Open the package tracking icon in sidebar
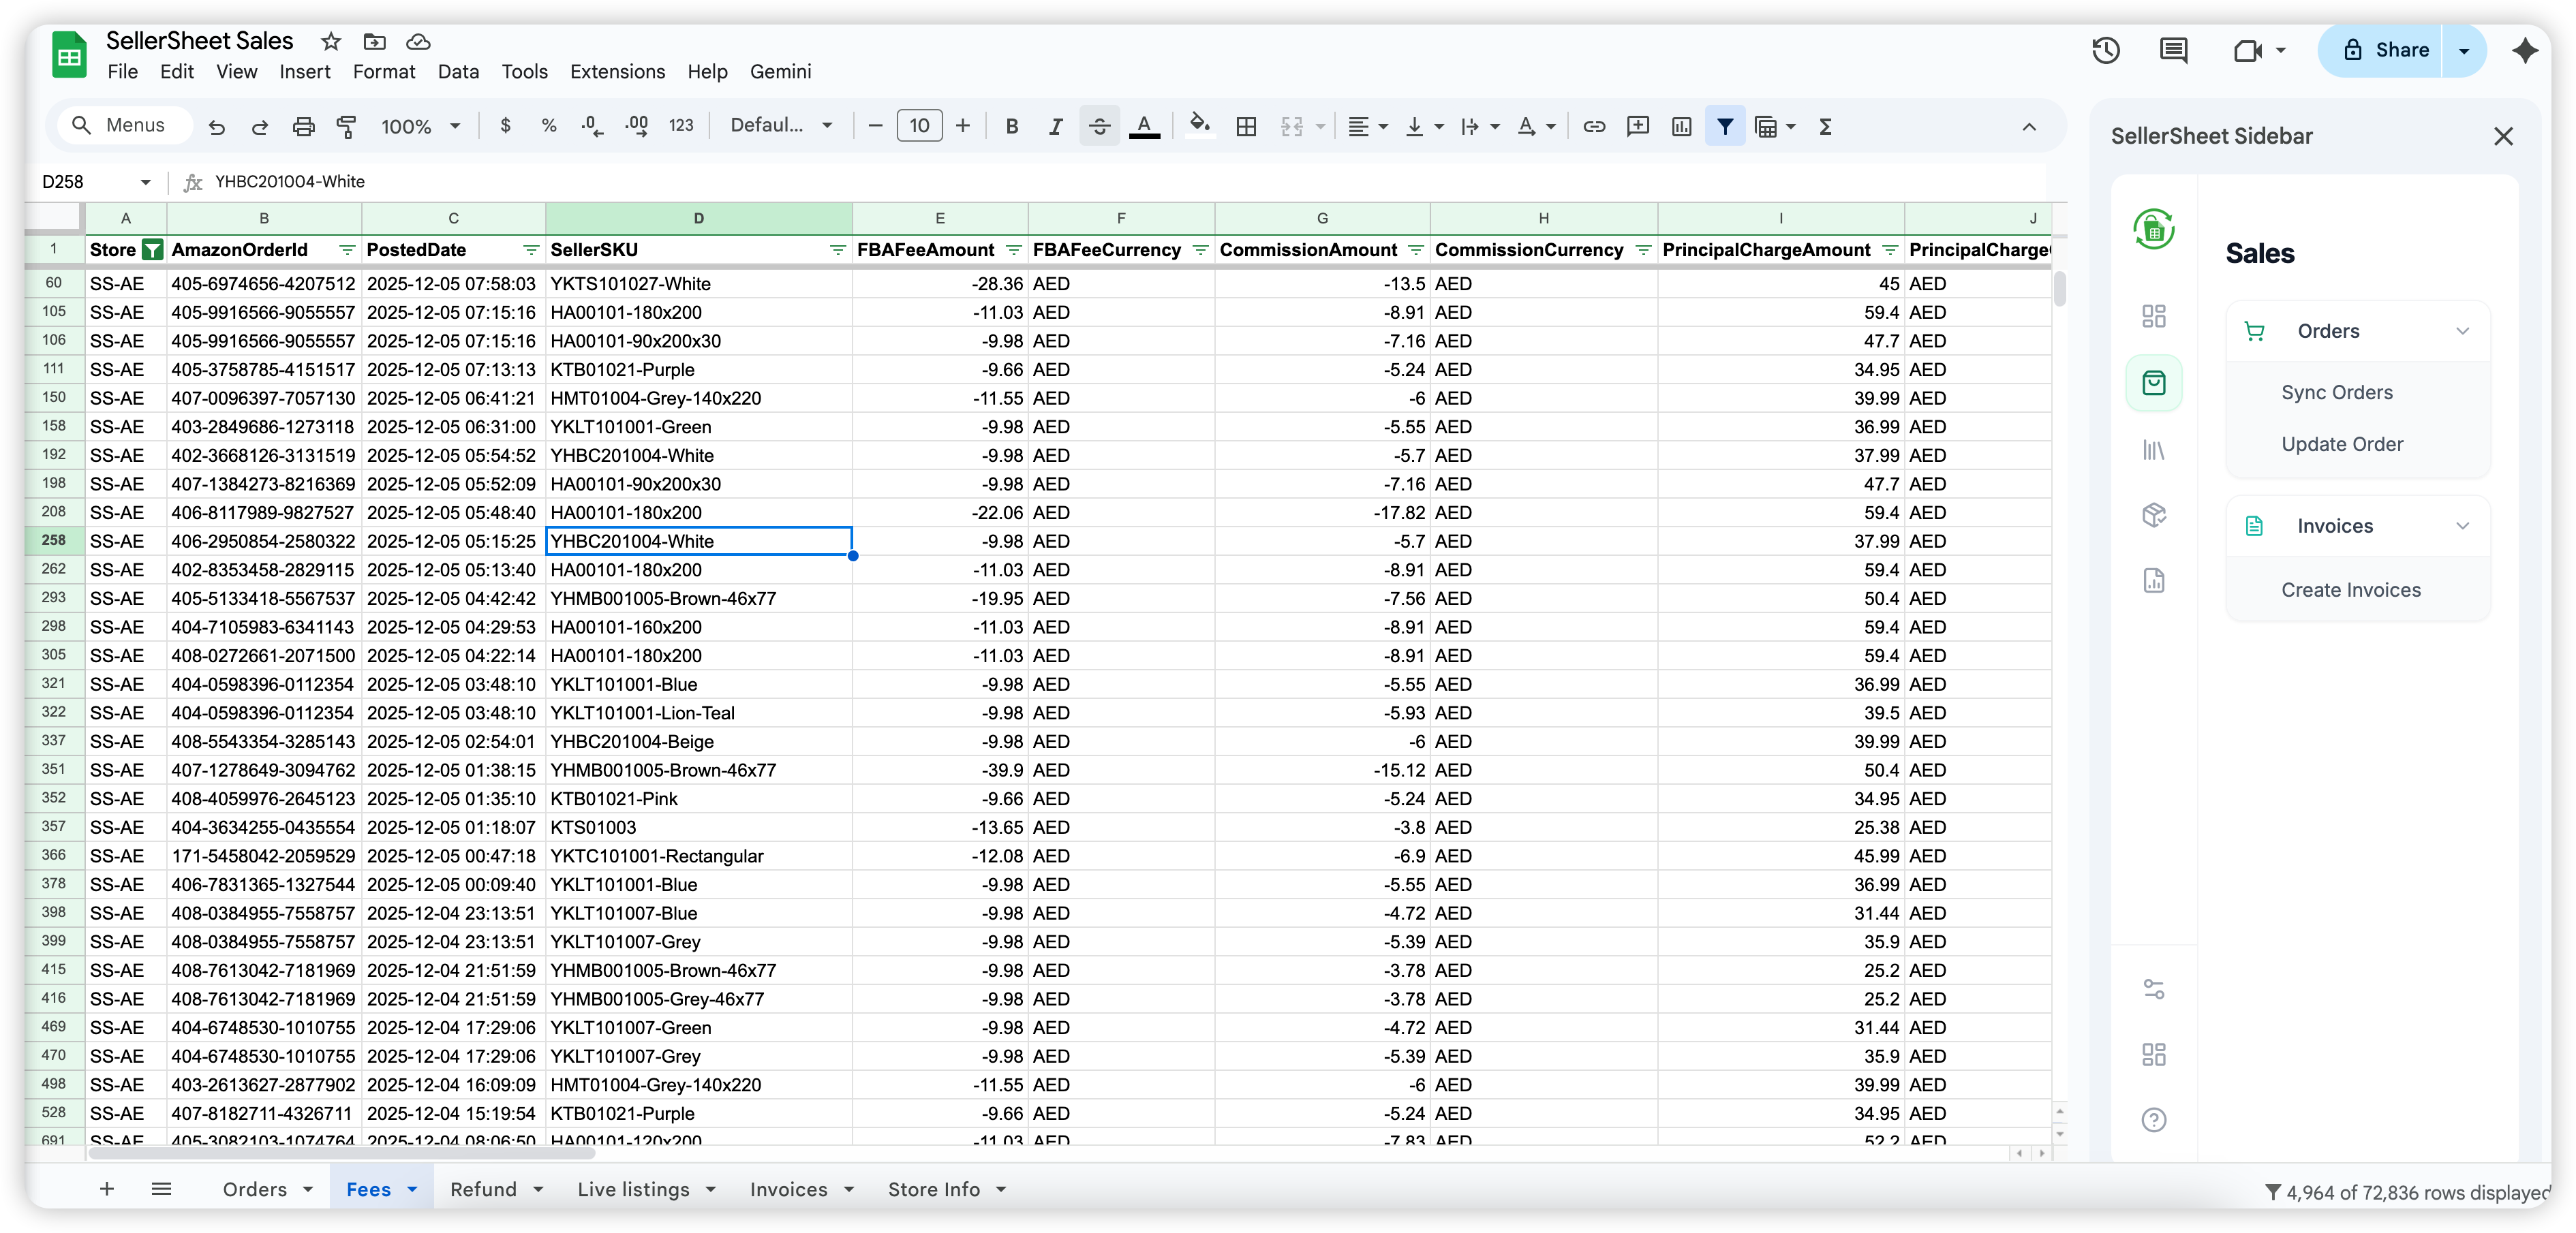Screen dimensions: 2576x1233 tap(2154, 515)
